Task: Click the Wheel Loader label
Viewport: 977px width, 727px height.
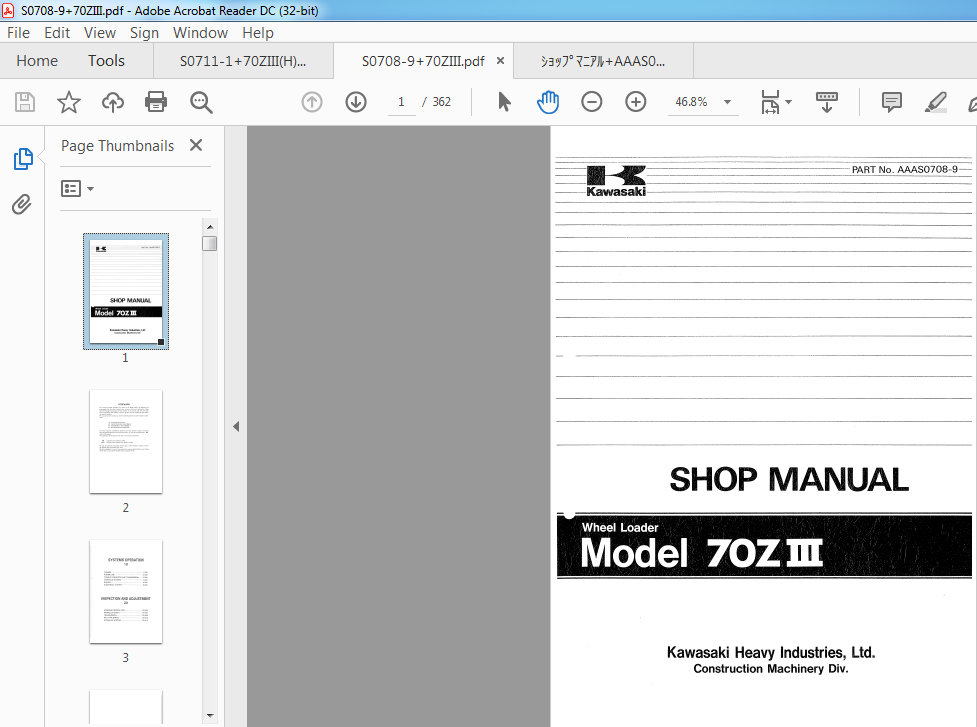Action: (620, 528)
